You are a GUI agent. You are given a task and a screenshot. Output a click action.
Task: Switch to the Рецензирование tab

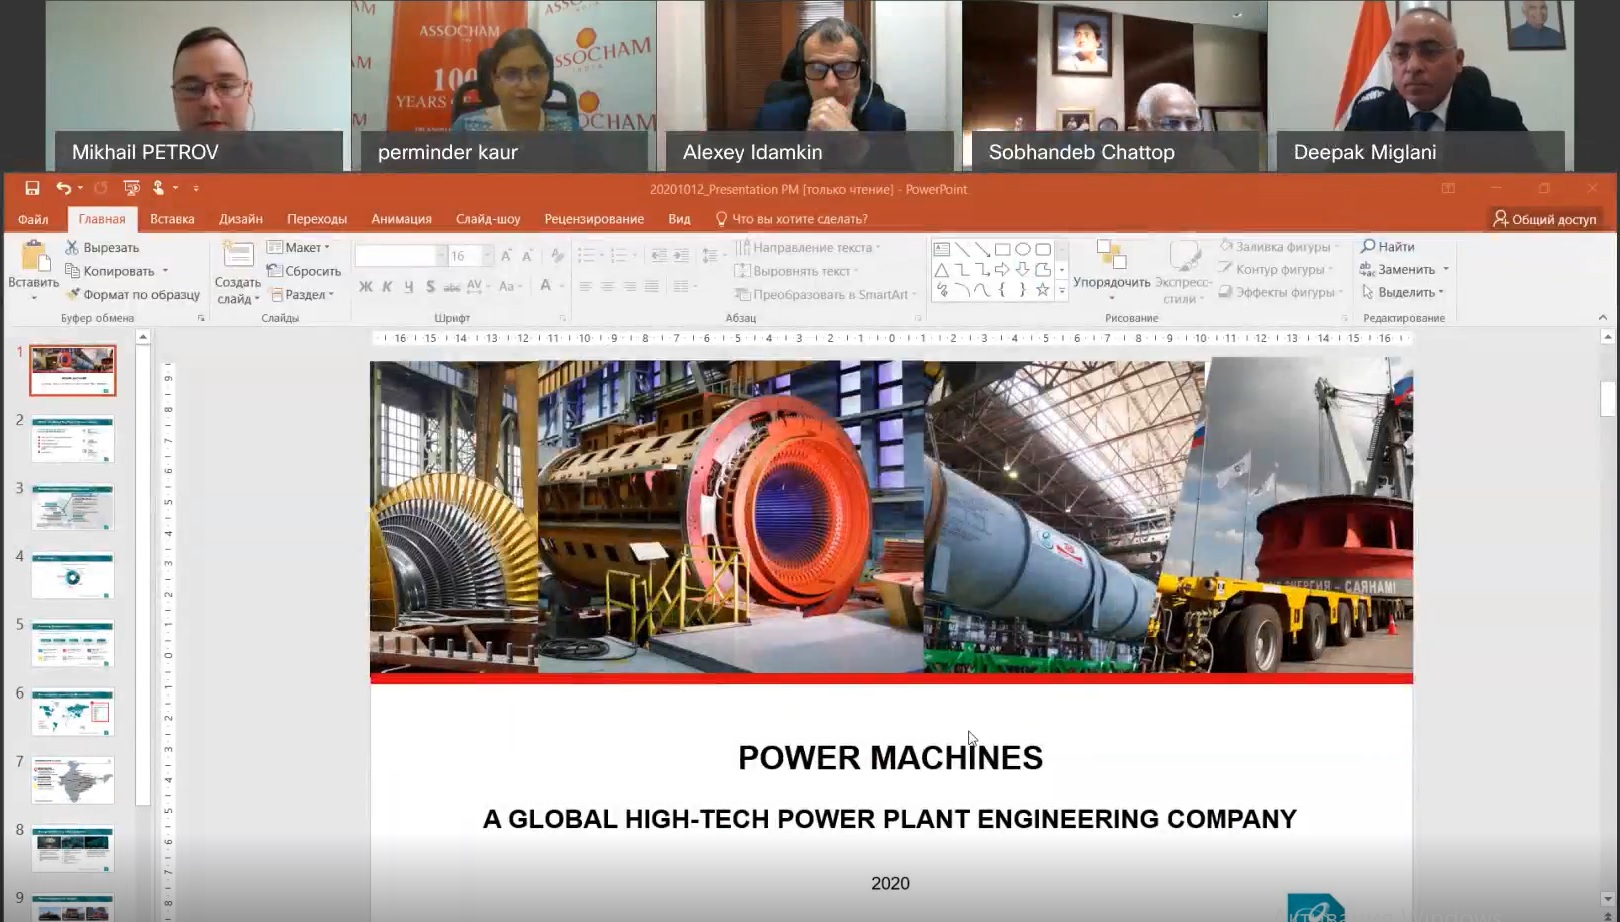(594, 219)
